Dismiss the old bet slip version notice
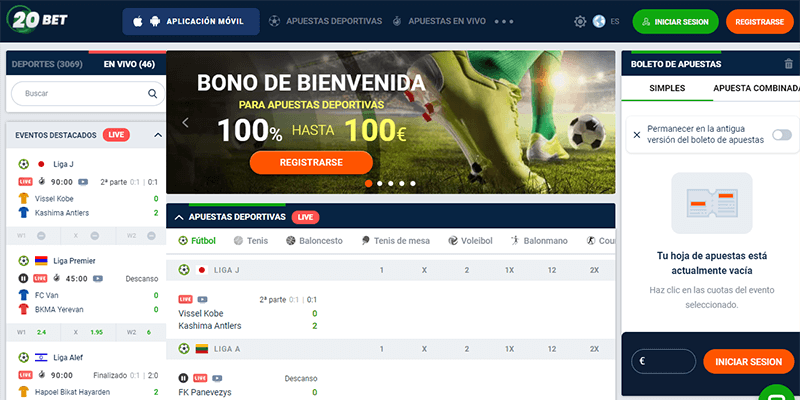Image resolution: width=800 pixels, height=400 pixels. coord(637,135)
